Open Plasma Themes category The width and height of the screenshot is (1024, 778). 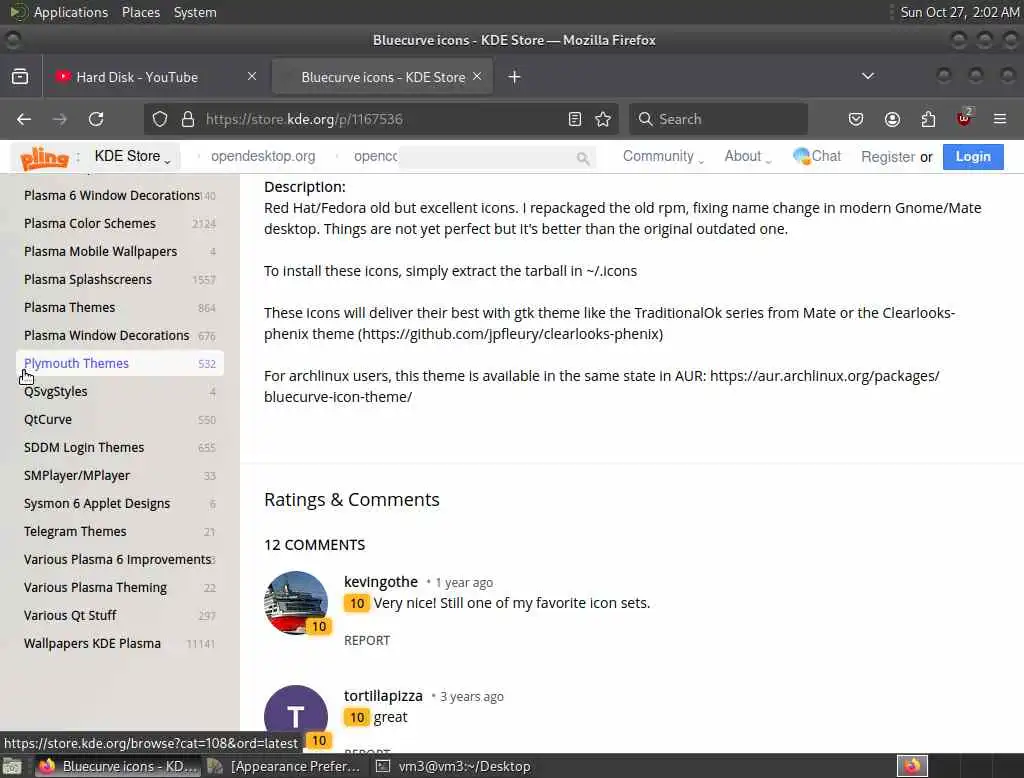120,308
